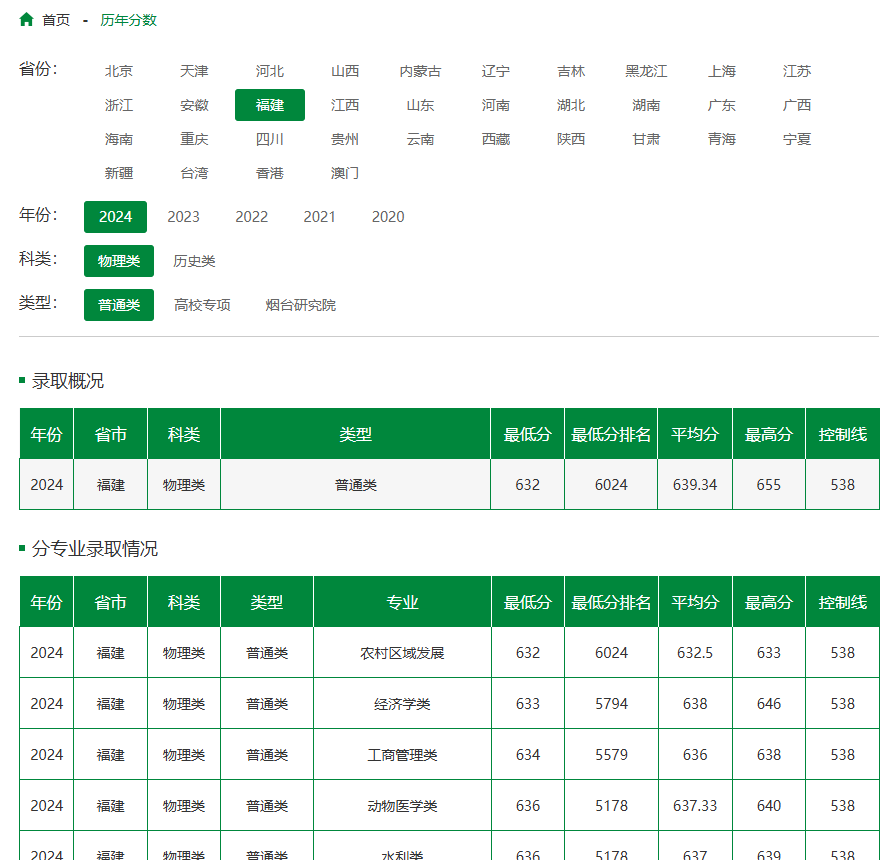Screen dimensions: 890x860
Task: Click the 农村区域发展 major row cell
Action: click(402, 653)
